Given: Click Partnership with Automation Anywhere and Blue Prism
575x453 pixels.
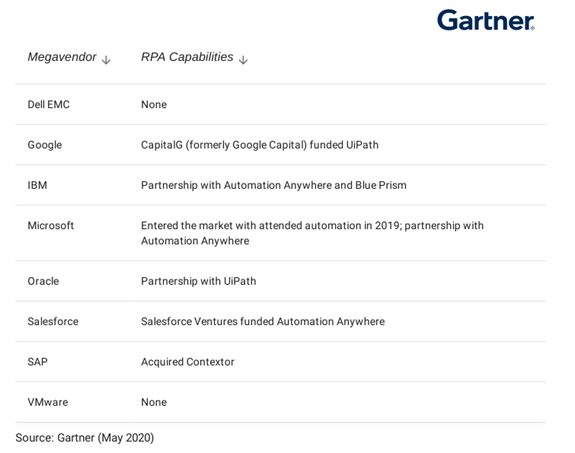Looking at the screenshot, I should 274,185.
